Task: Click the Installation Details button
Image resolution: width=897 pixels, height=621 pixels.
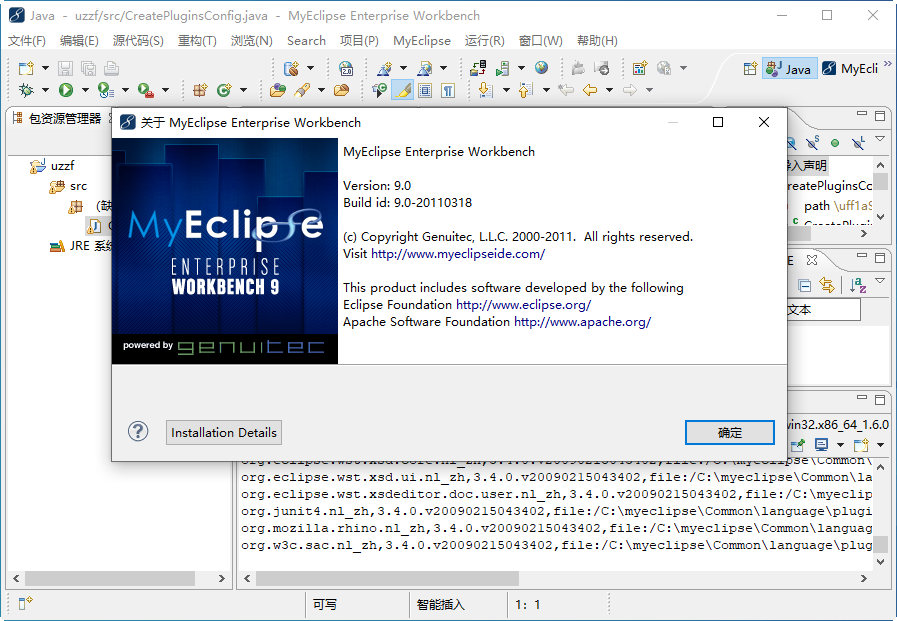Action: point(224,432)
